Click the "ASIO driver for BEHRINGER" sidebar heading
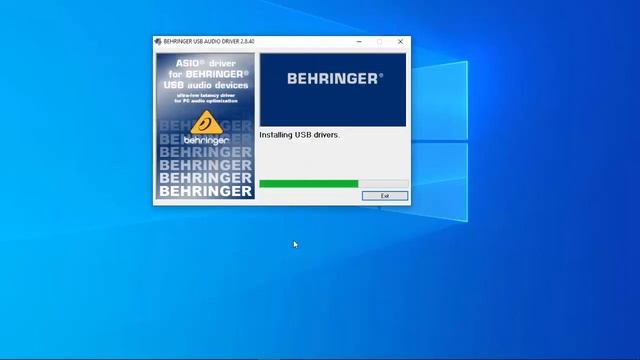The height and width of the screenshot is (360, 640). pos(206,74)
